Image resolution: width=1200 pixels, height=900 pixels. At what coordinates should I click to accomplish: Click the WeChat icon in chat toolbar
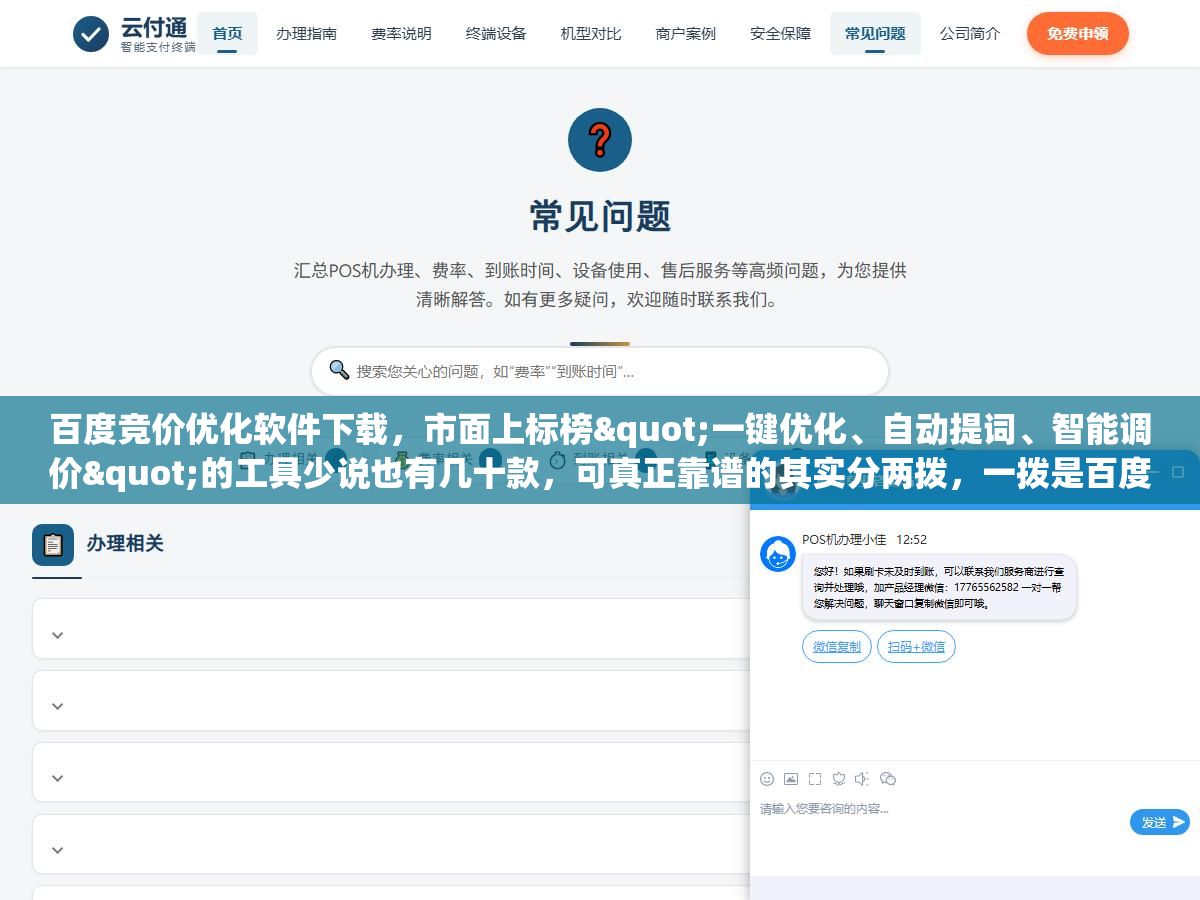(888, 779)
